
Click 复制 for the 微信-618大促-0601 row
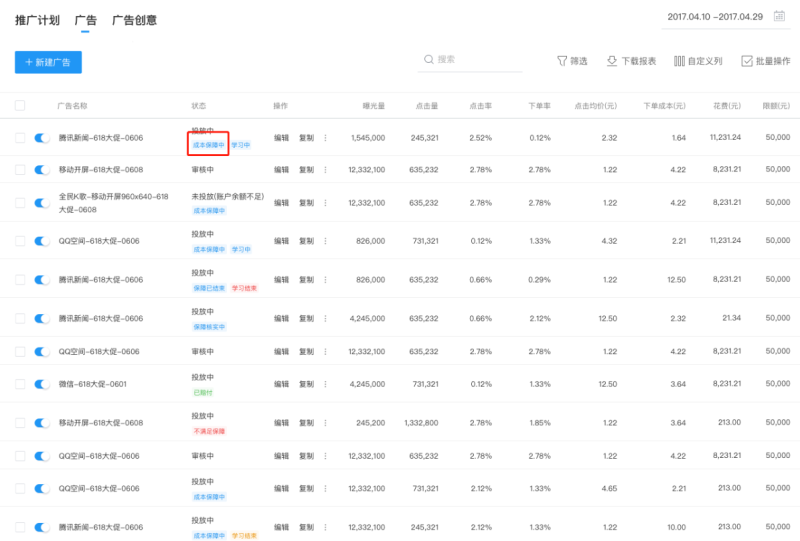pos(306,384)
